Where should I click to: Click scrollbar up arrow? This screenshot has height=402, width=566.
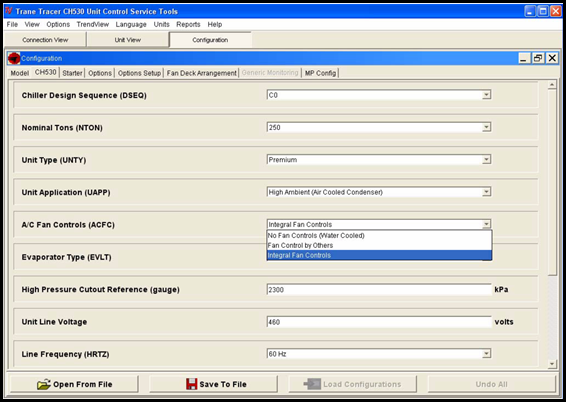[552, 85]
